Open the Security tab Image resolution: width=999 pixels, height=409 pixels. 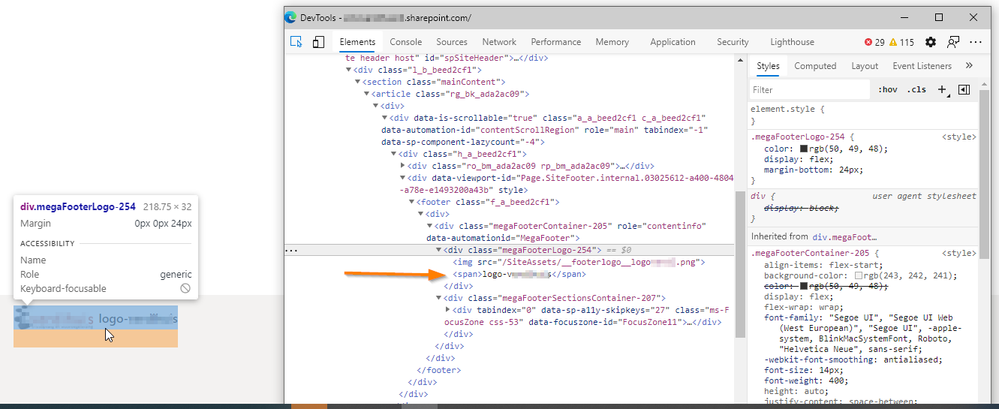733,42
